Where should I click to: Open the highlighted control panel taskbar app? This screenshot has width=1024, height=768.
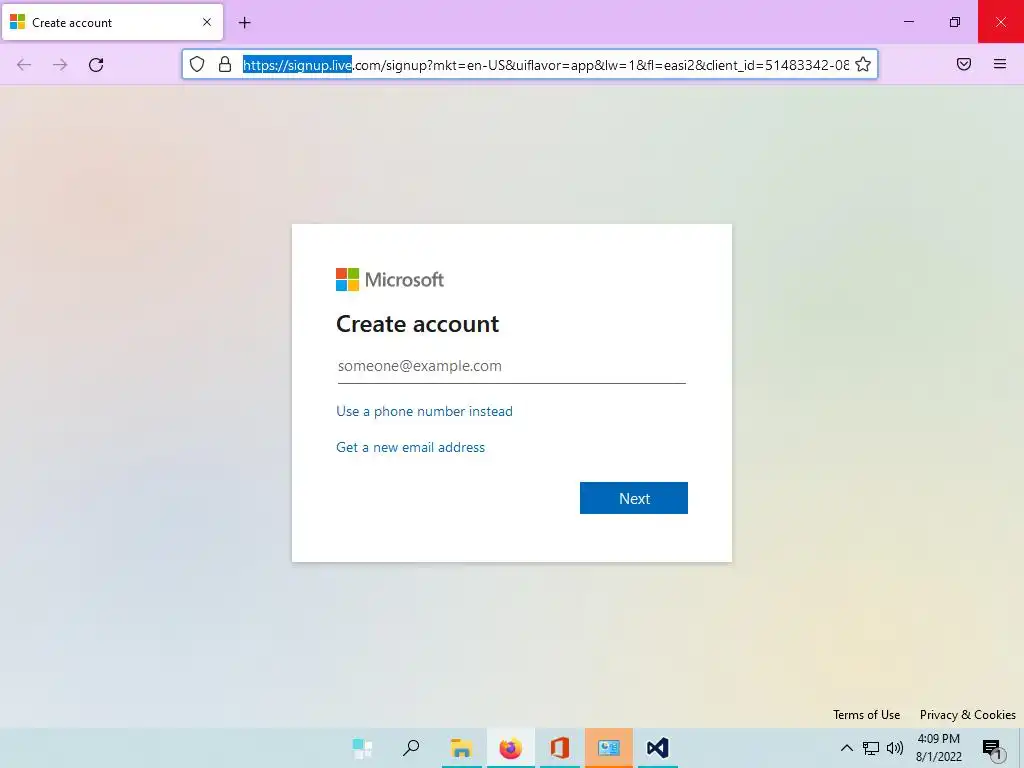coord(609,748)
